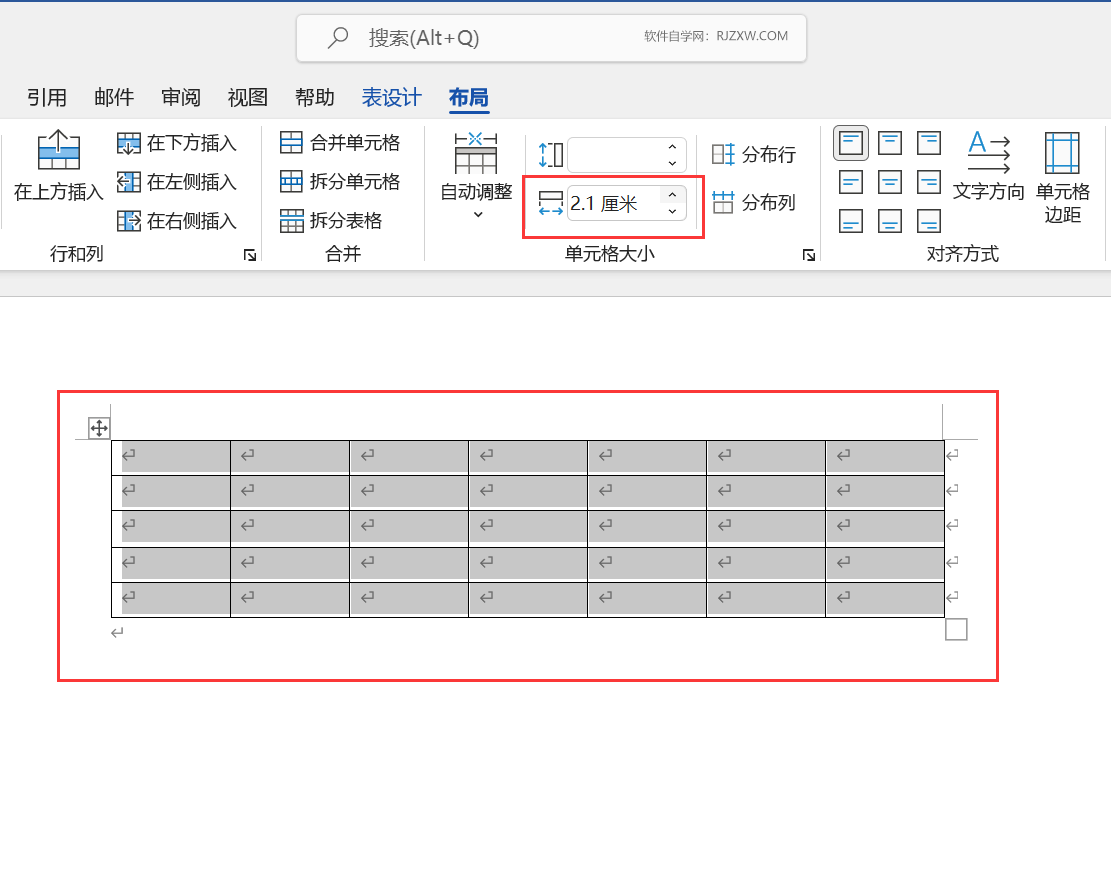Click the 拆分单元格 split cells icon
This screenshot has height=879, width=1111.
(x=291, y=182)
